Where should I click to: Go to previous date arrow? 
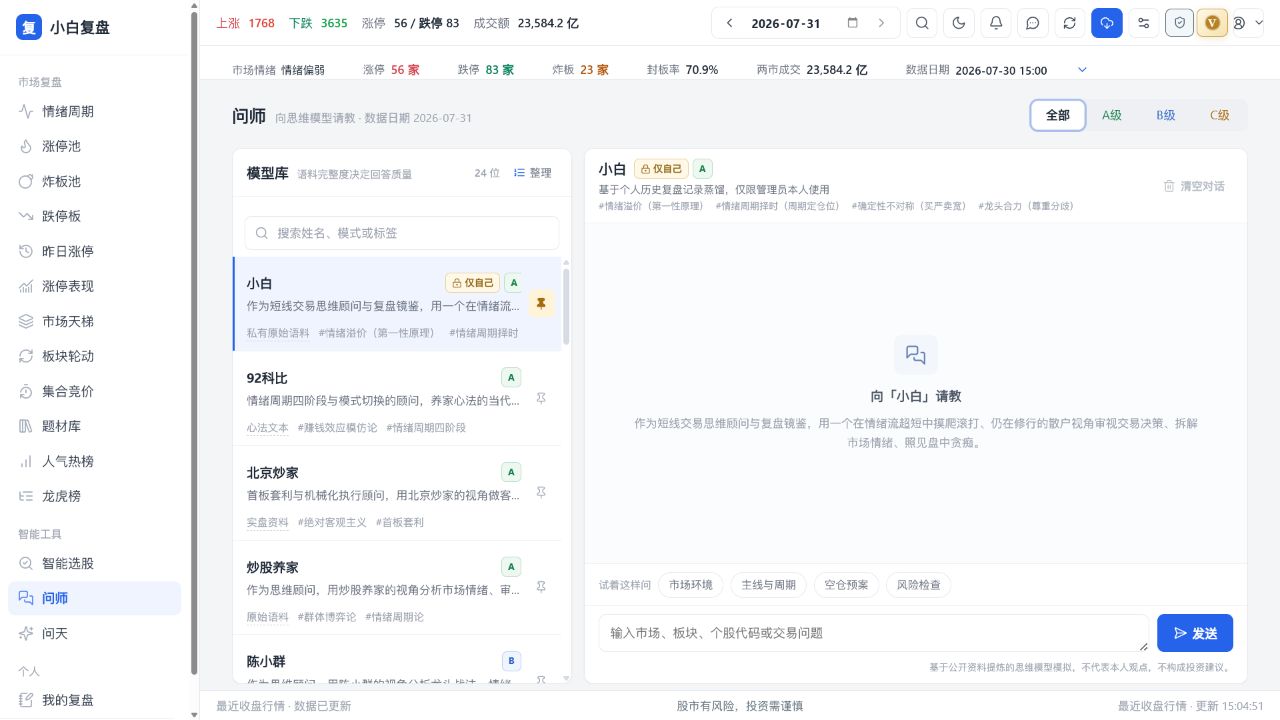(x=730, y=23)
